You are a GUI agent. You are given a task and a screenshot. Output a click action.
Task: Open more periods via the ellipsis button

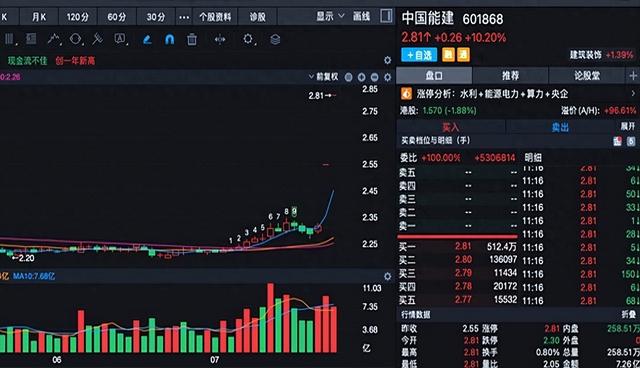(184, 17)
